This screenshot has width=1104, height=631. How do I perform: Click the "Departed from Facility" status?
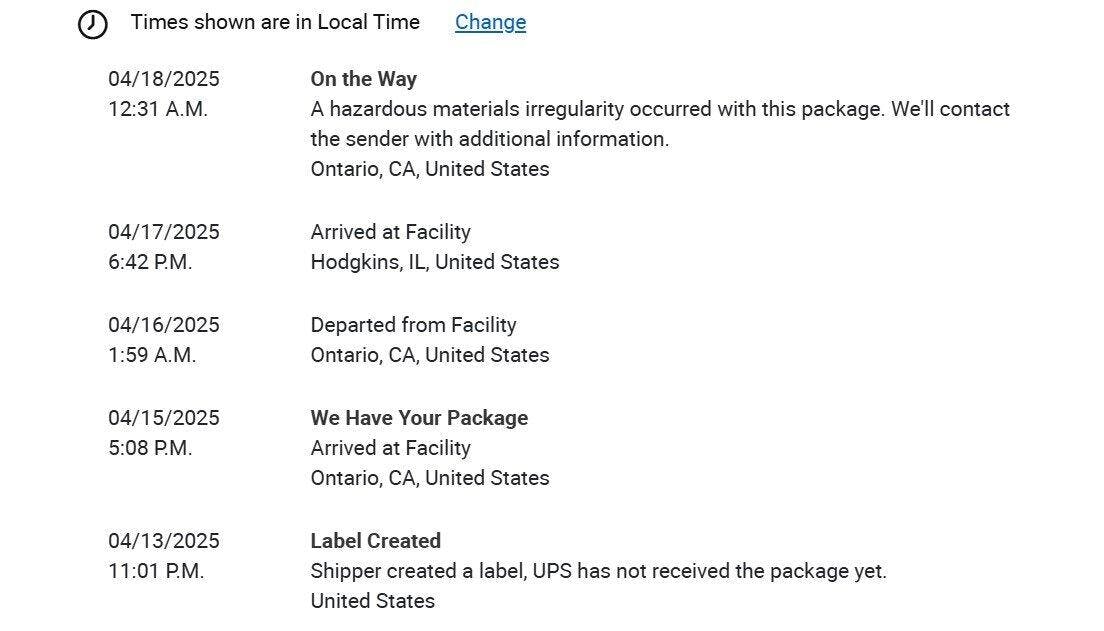coord(413,325)
